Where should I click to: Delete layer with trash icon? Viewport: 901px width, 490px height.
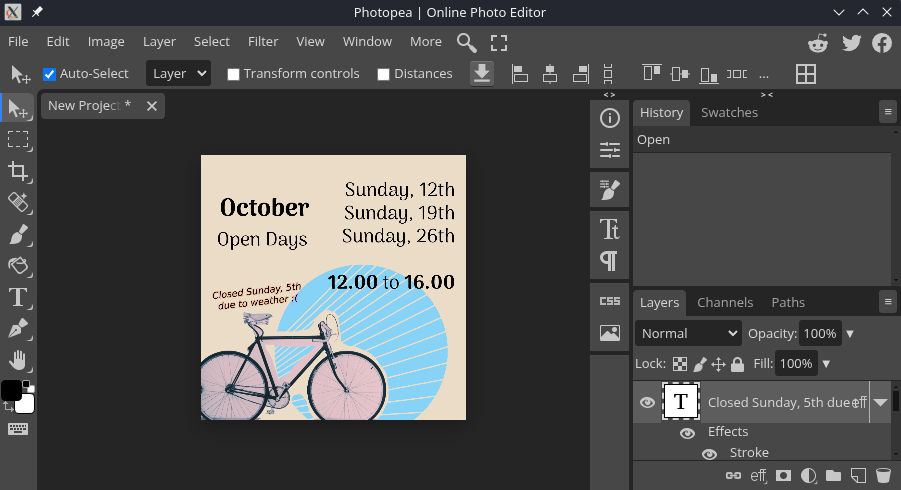click(x=883, y=476)
